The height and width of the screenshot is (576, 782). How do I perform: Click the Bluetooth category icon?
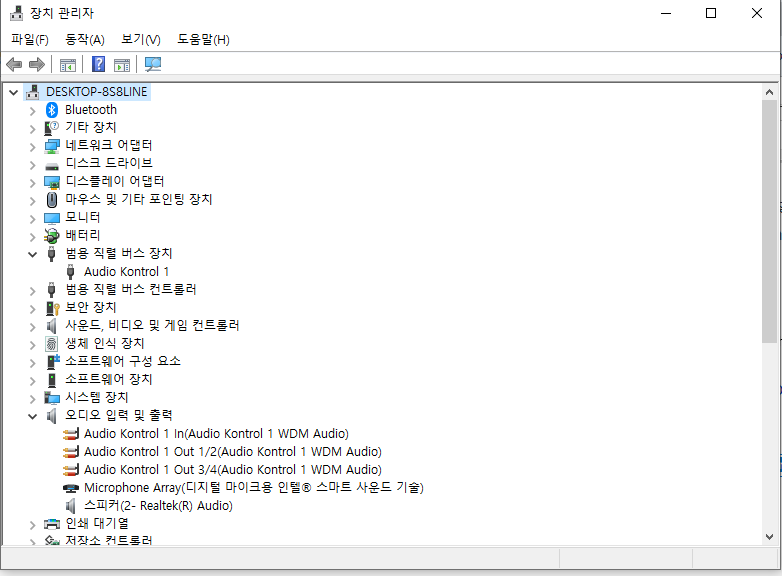[x=52, y=110]
